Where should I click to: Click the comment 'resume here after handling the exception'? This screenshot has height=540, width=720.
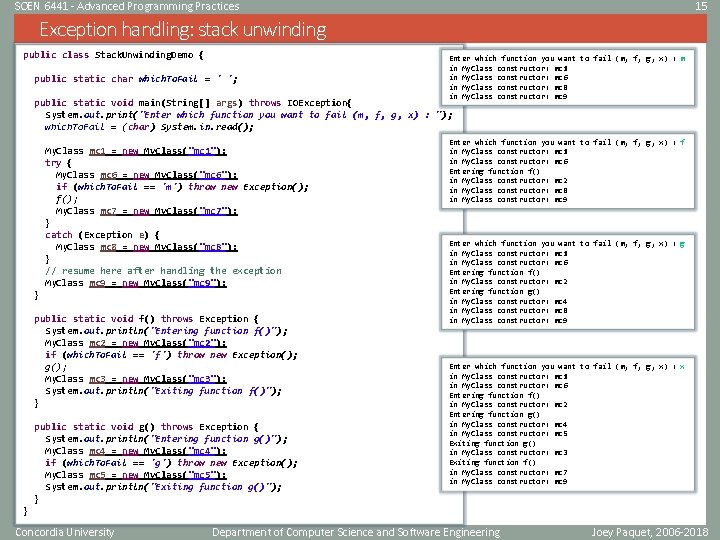(x=163, y=271)
